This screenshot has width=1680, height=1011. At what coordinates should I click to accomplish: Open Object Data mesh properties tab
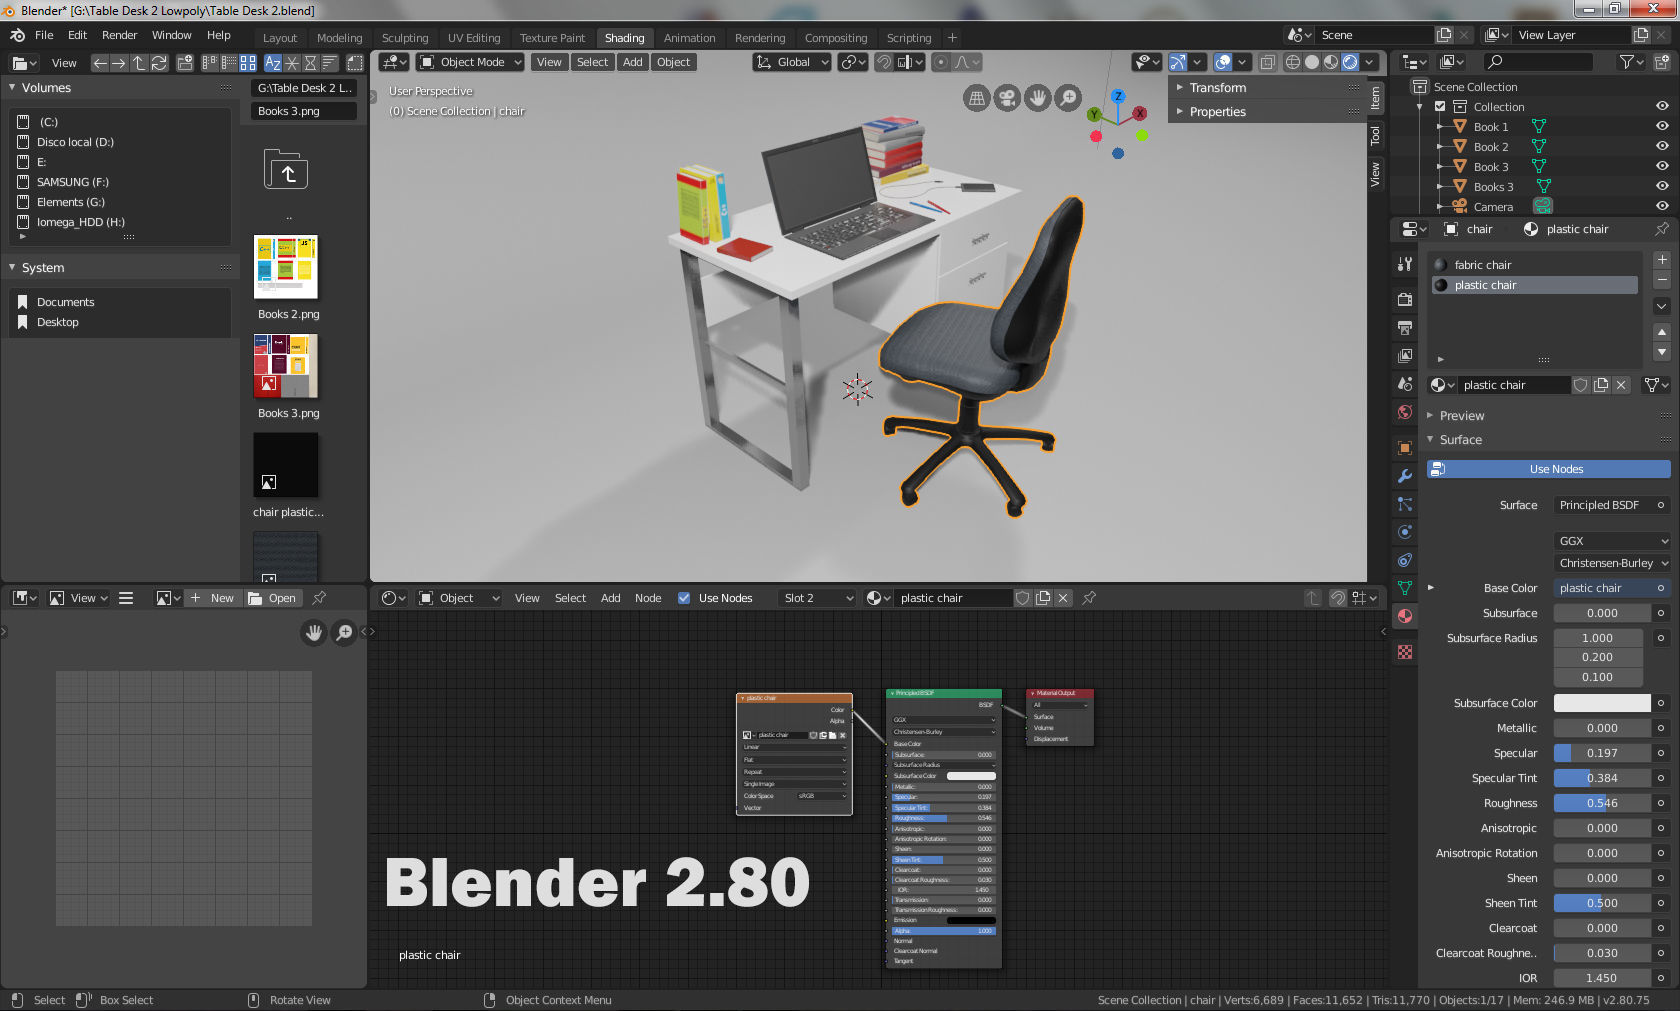tap(1405, 588)
